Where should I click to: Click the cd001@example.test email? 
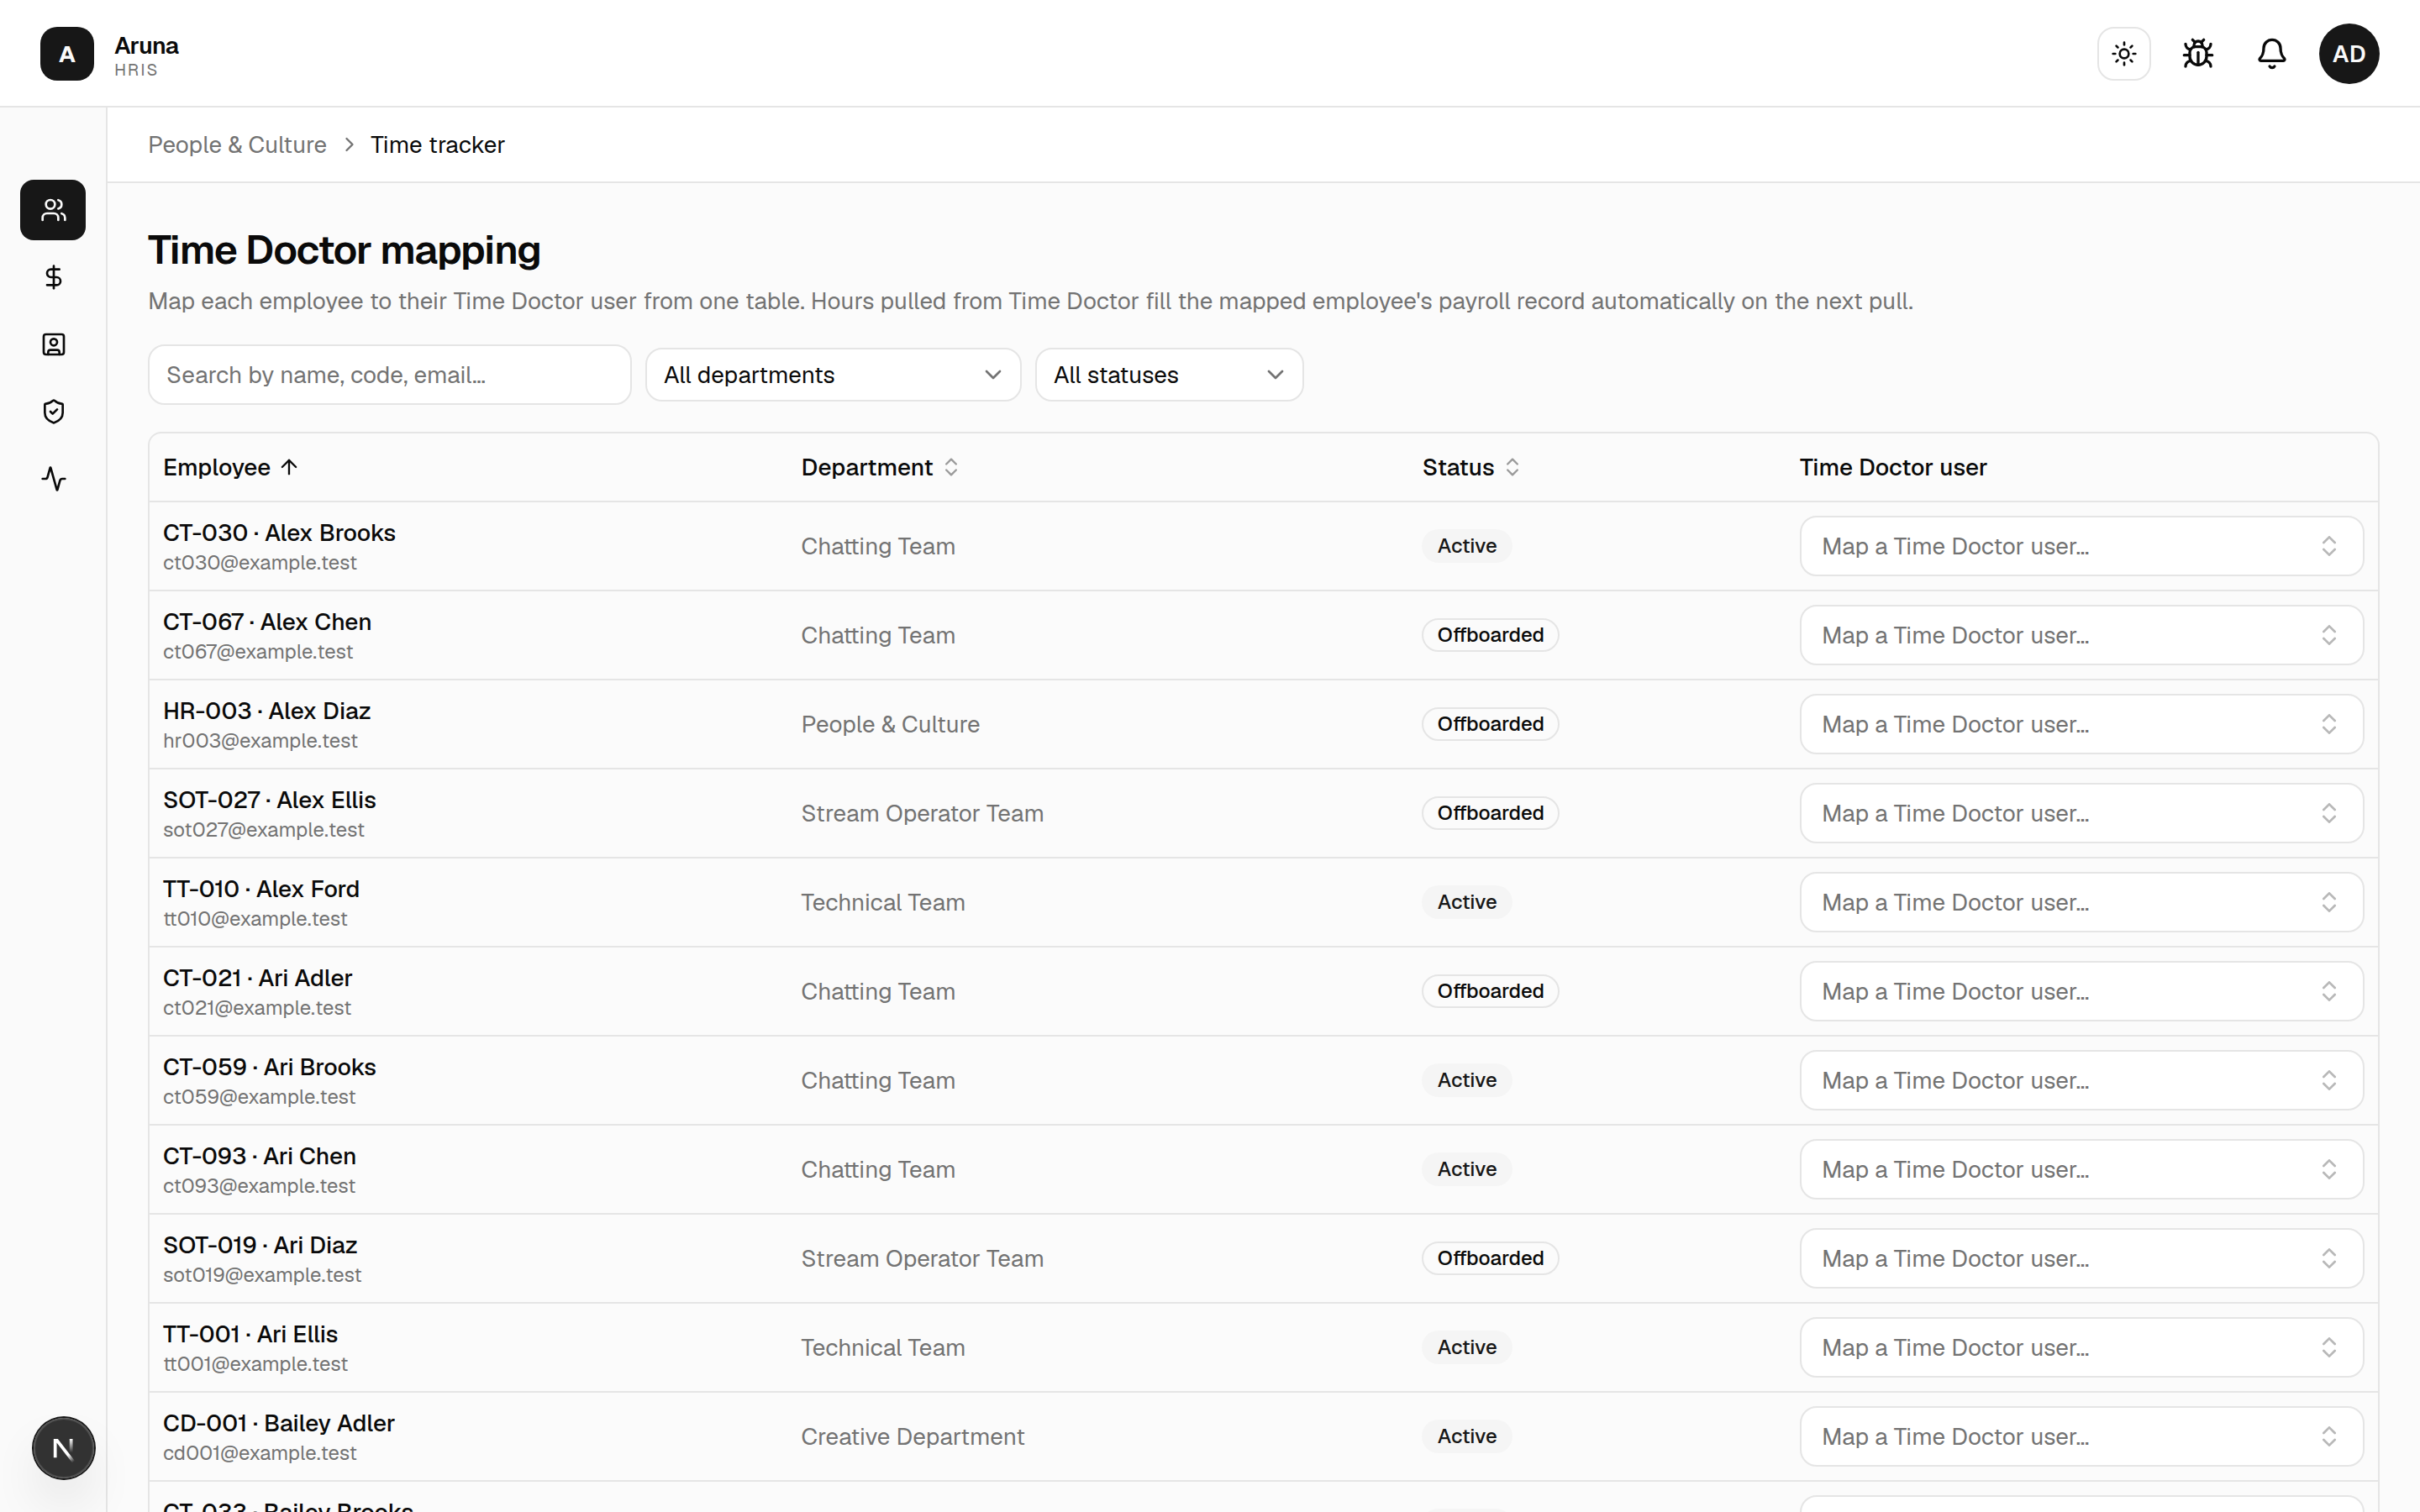click(259, 1453)
